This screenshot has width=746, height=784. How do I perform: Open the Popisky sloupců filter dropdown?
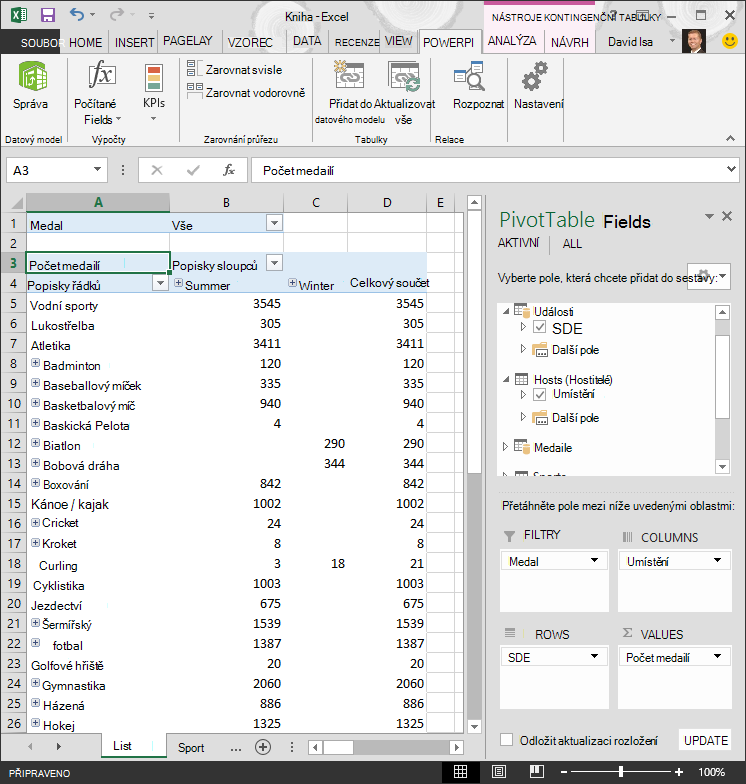click(x=274, y=263)
